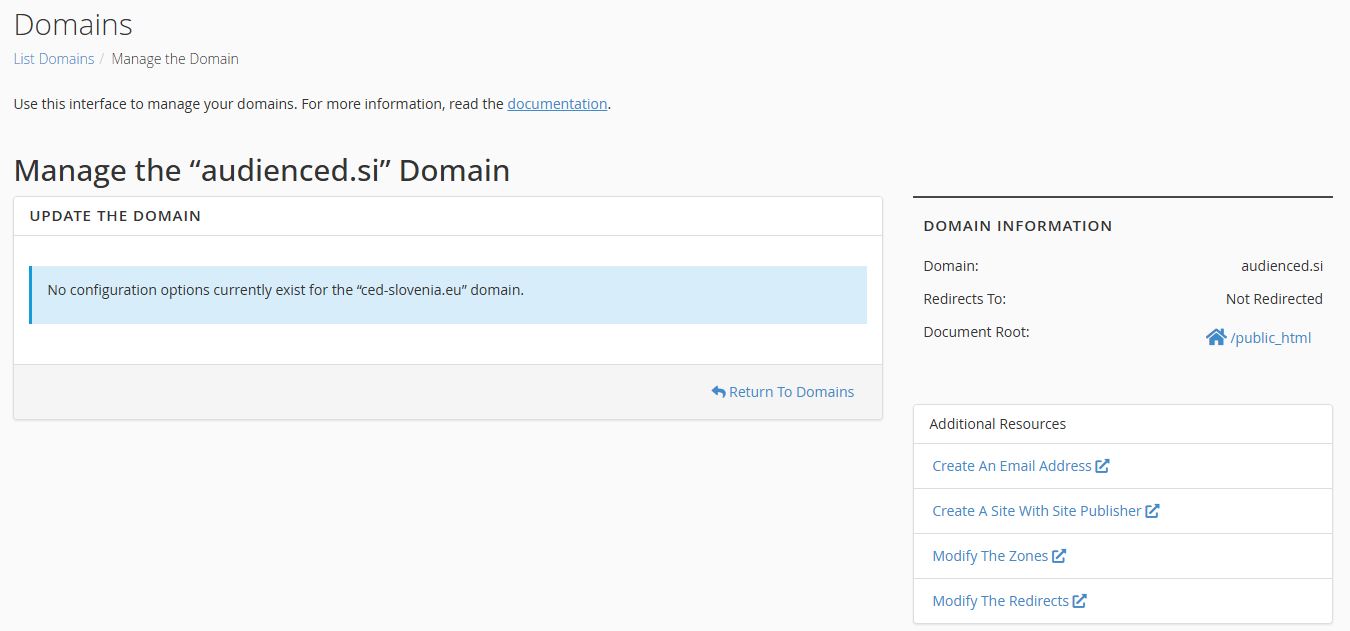
Task: Click the Return To Domains link text
Action: [791, 392]
